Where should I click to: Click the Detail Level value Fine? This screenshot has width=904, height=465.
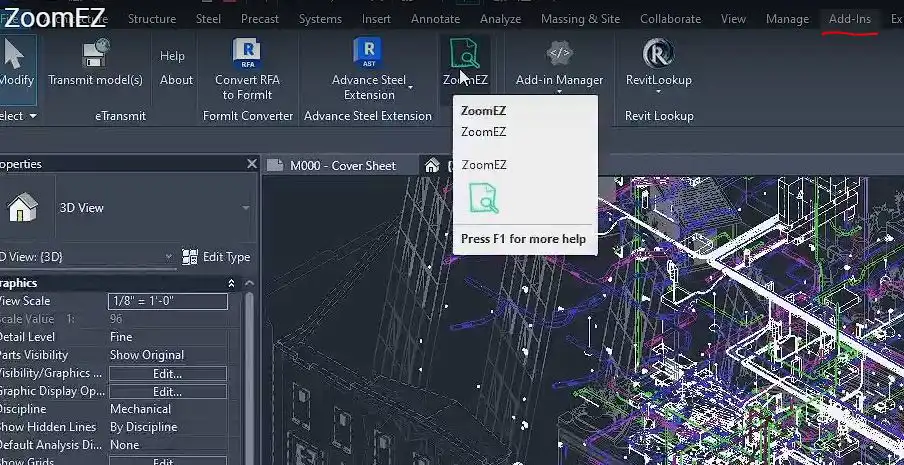tap(168, 337)
